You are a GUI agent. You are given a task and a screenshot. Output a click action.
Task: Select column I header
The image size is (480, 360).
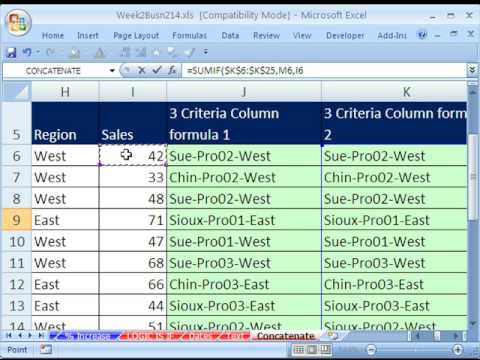point(133,91)
